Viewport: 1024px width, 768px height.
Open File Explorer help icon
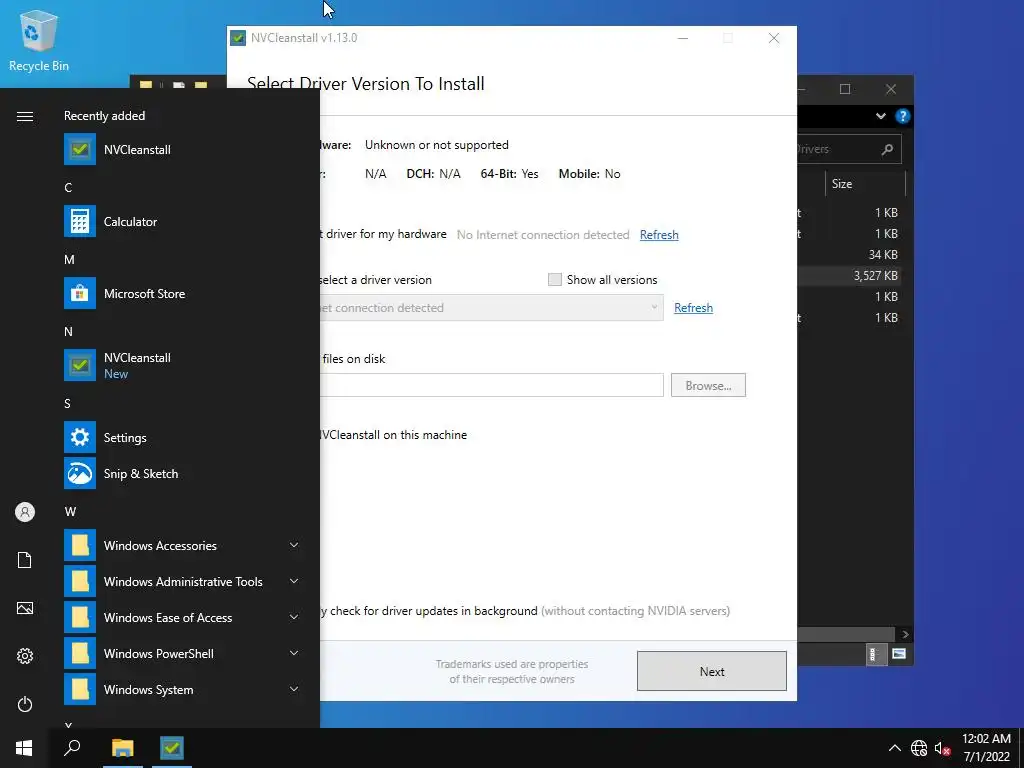903,116
